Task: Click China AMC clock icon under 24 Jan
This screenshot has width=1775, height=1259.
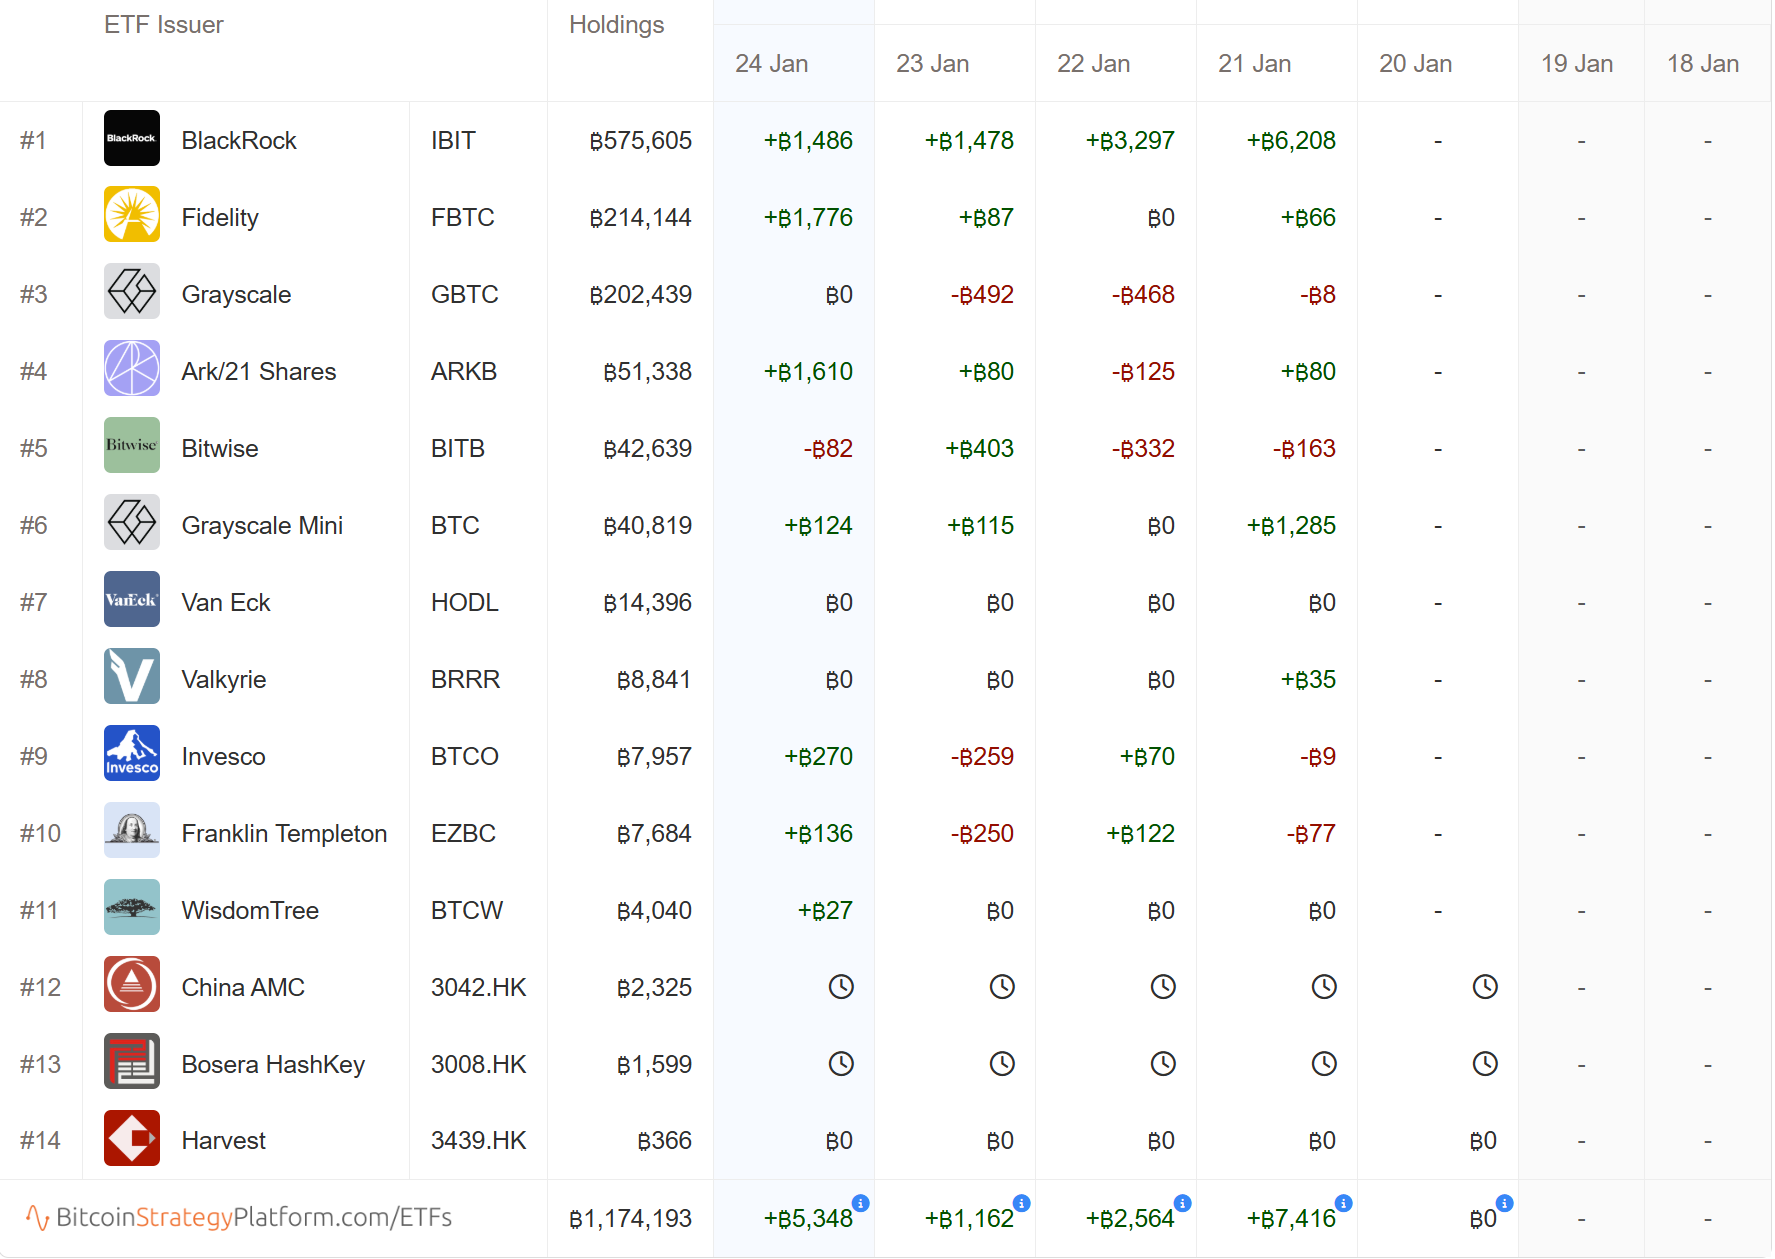Action: 841,987
